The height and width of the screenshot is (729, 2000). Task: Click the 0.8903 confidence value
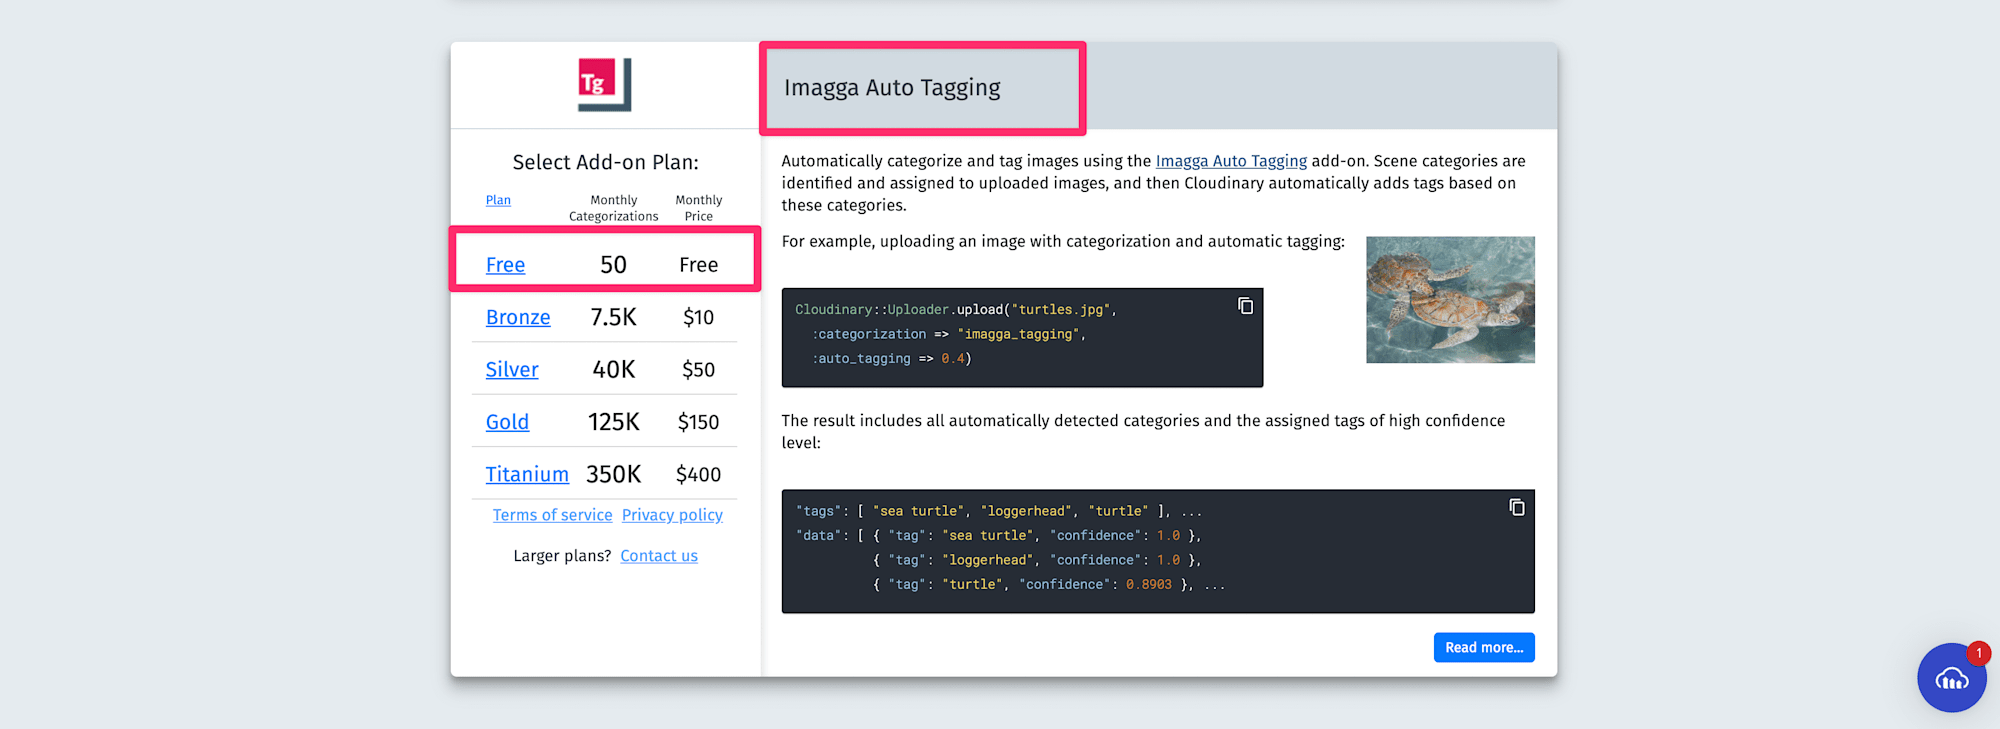(x=1148, y=585)
